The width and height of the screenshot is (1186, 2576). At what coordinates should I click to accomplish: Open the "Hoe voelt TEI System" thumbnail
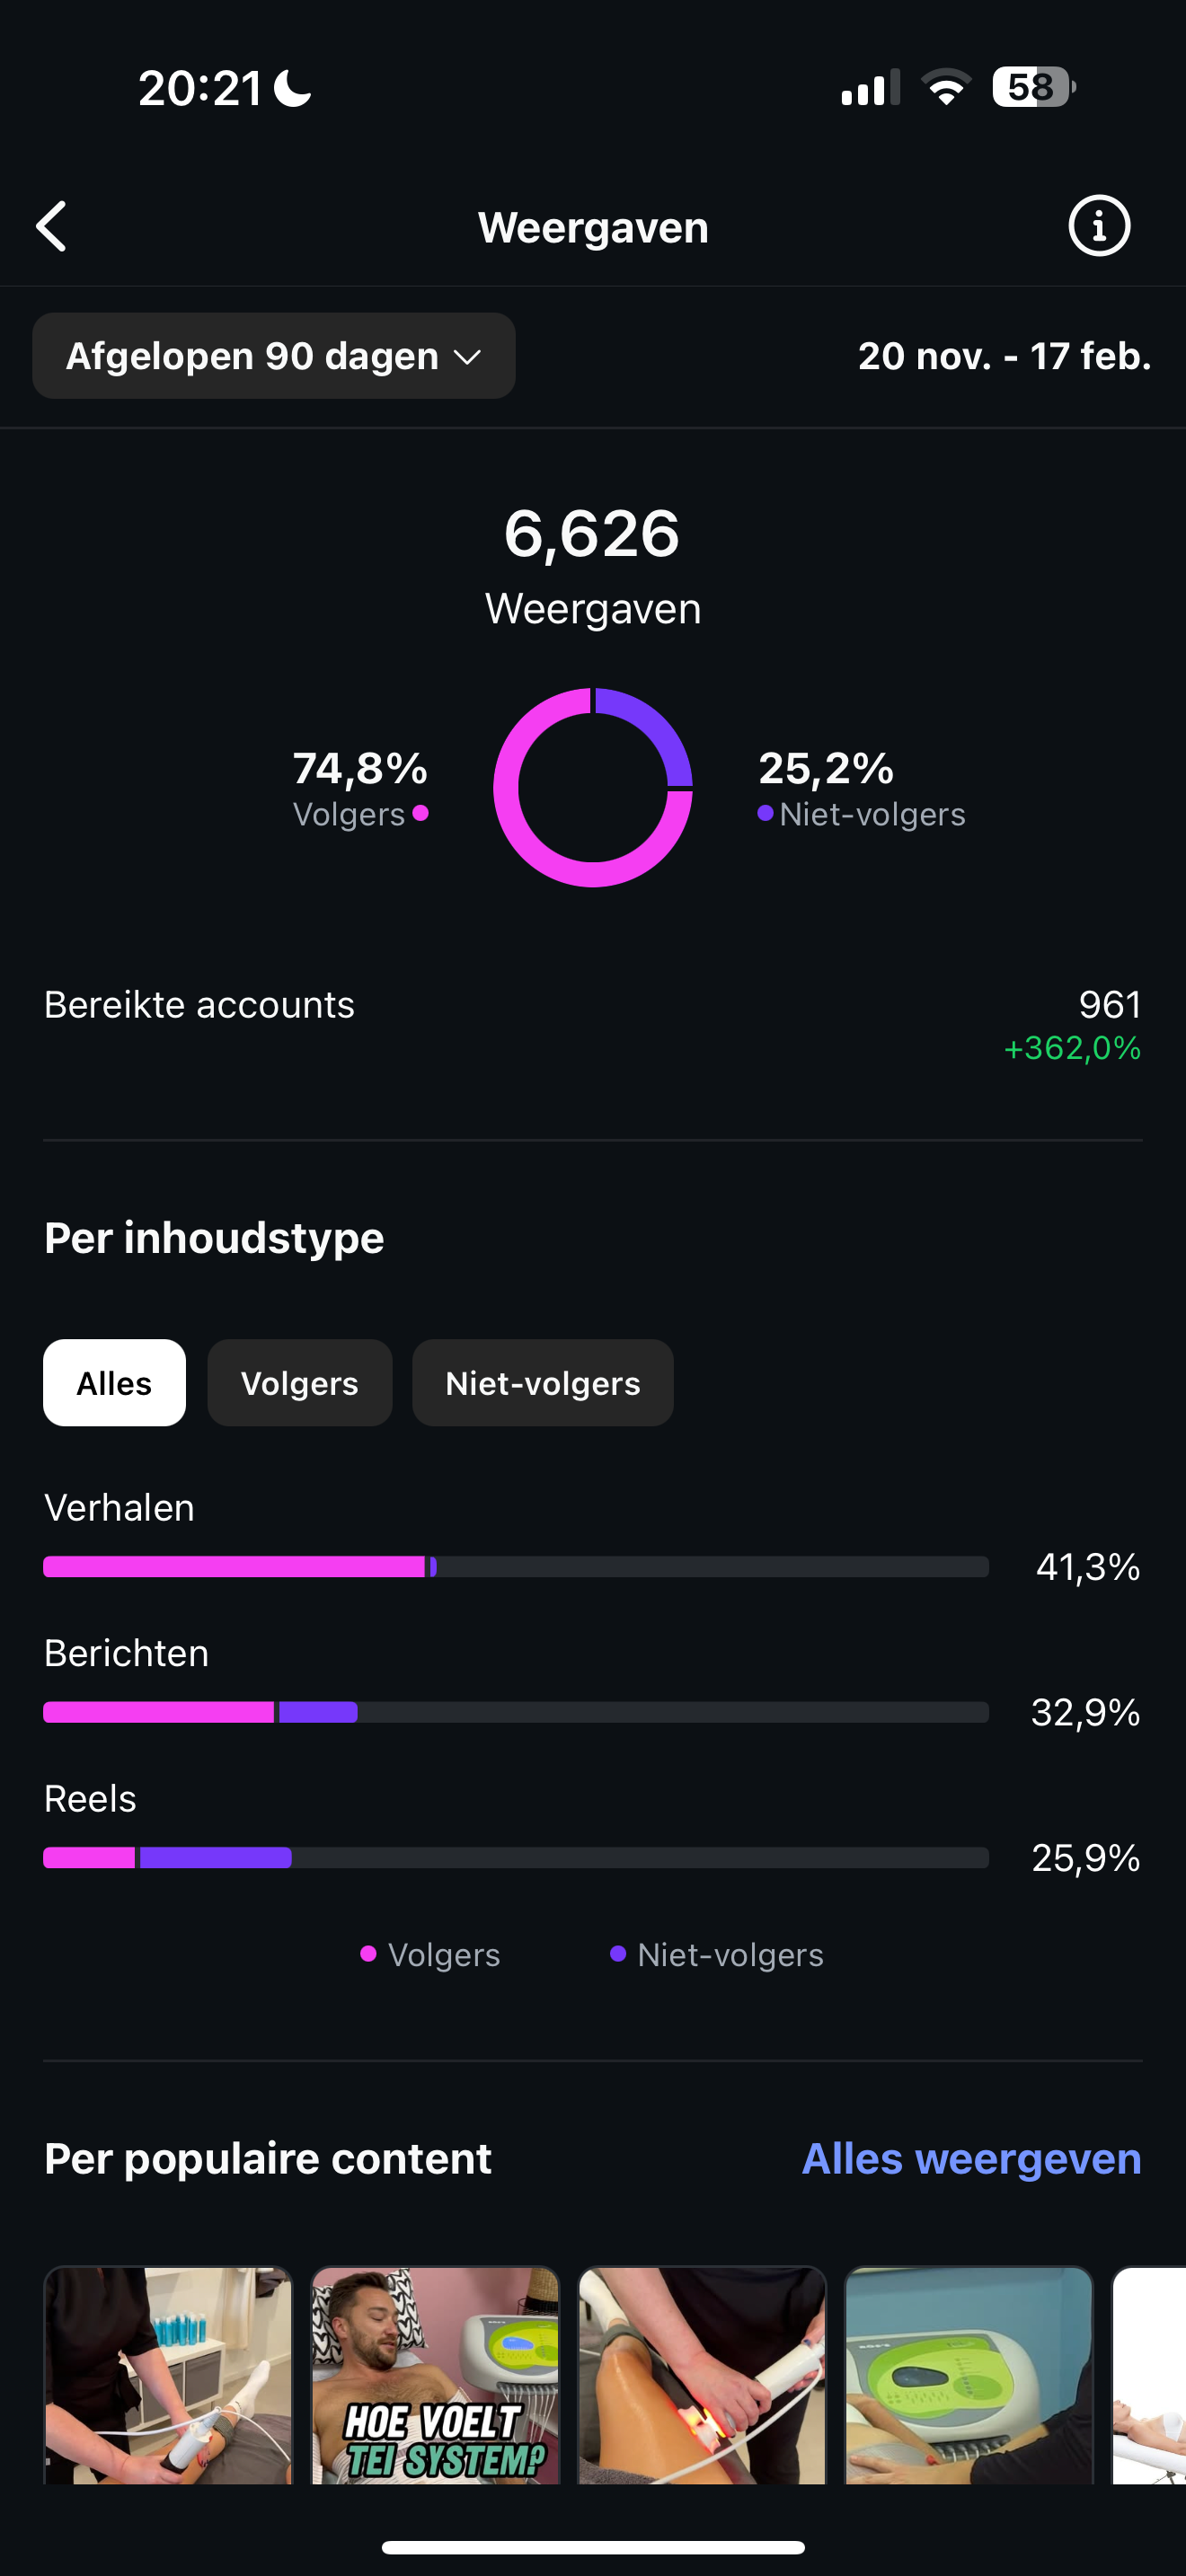435,2375
